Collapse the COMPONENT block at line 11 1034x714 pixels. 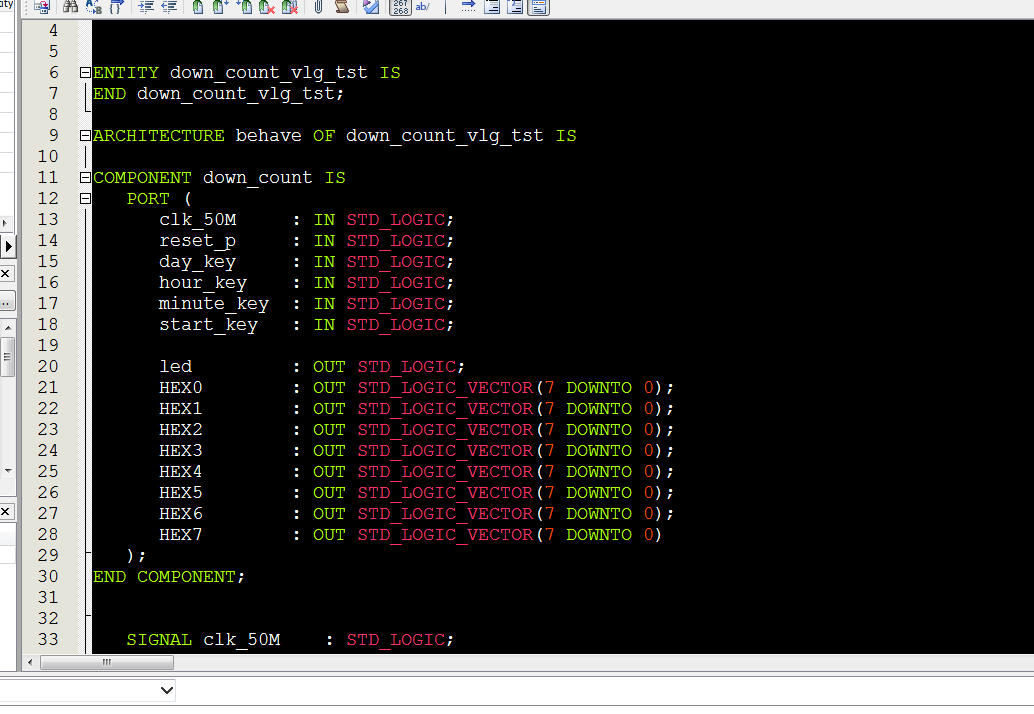(85, 177)
